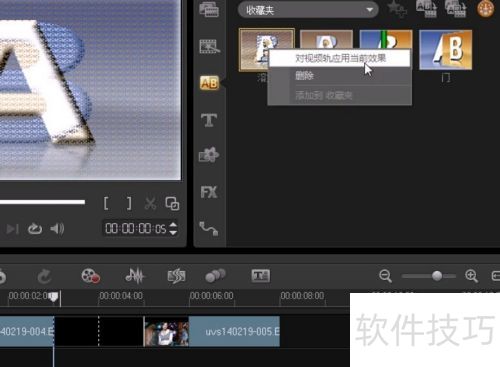Open the Path library icon

[209, 228]
